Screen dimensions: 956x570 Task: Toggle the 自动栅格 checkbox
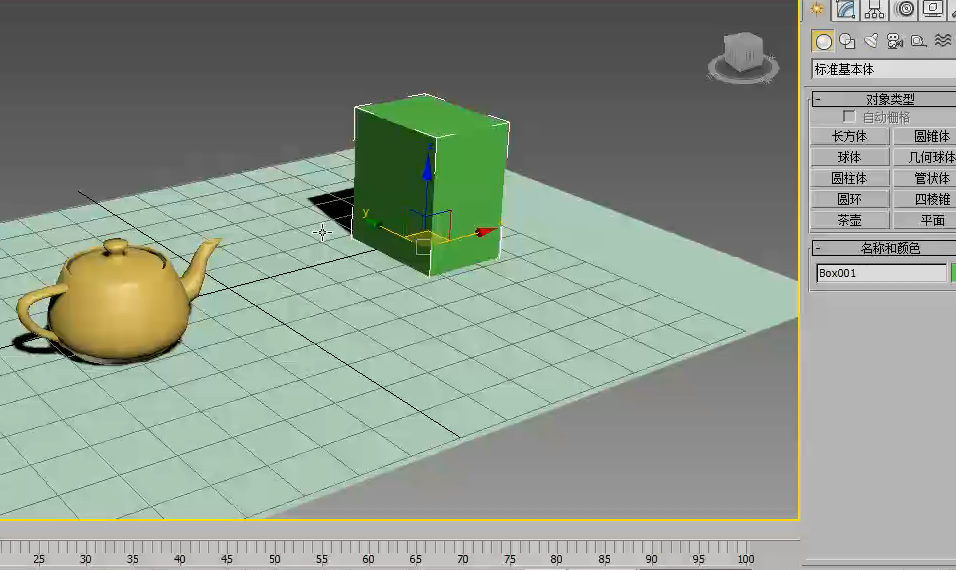click(x=849, y=116)
